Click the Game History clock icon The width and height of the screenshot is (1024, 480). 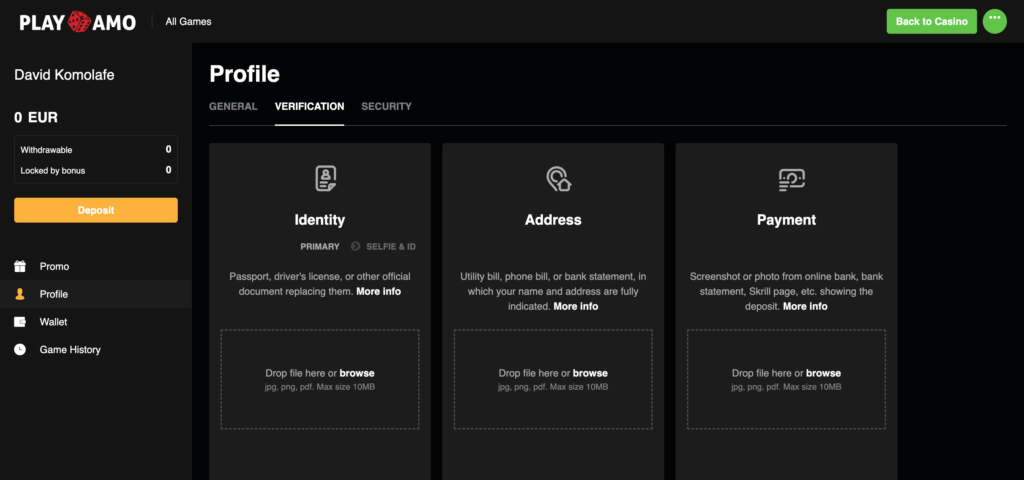pos(20,349)
